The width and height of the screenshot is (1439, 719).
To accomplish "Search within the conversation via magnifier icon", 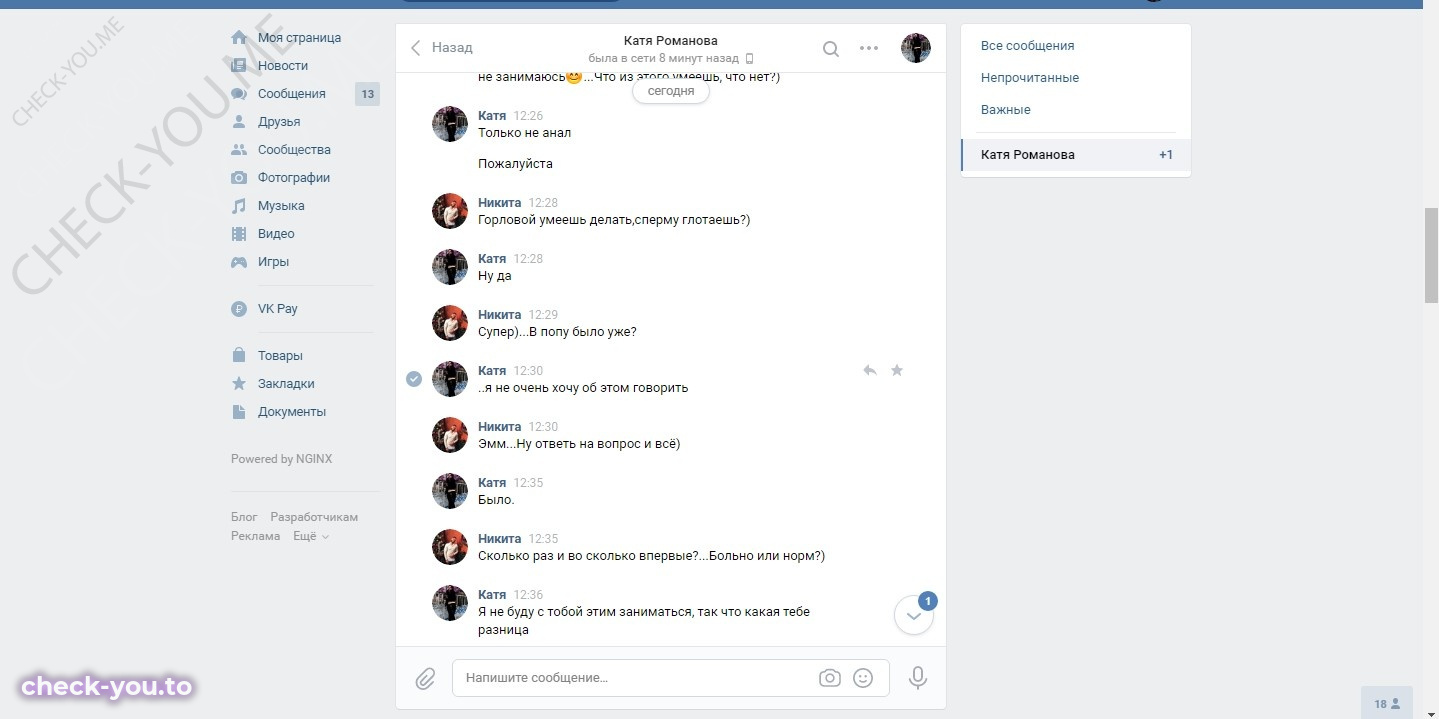I will click(x=831, y=48).
